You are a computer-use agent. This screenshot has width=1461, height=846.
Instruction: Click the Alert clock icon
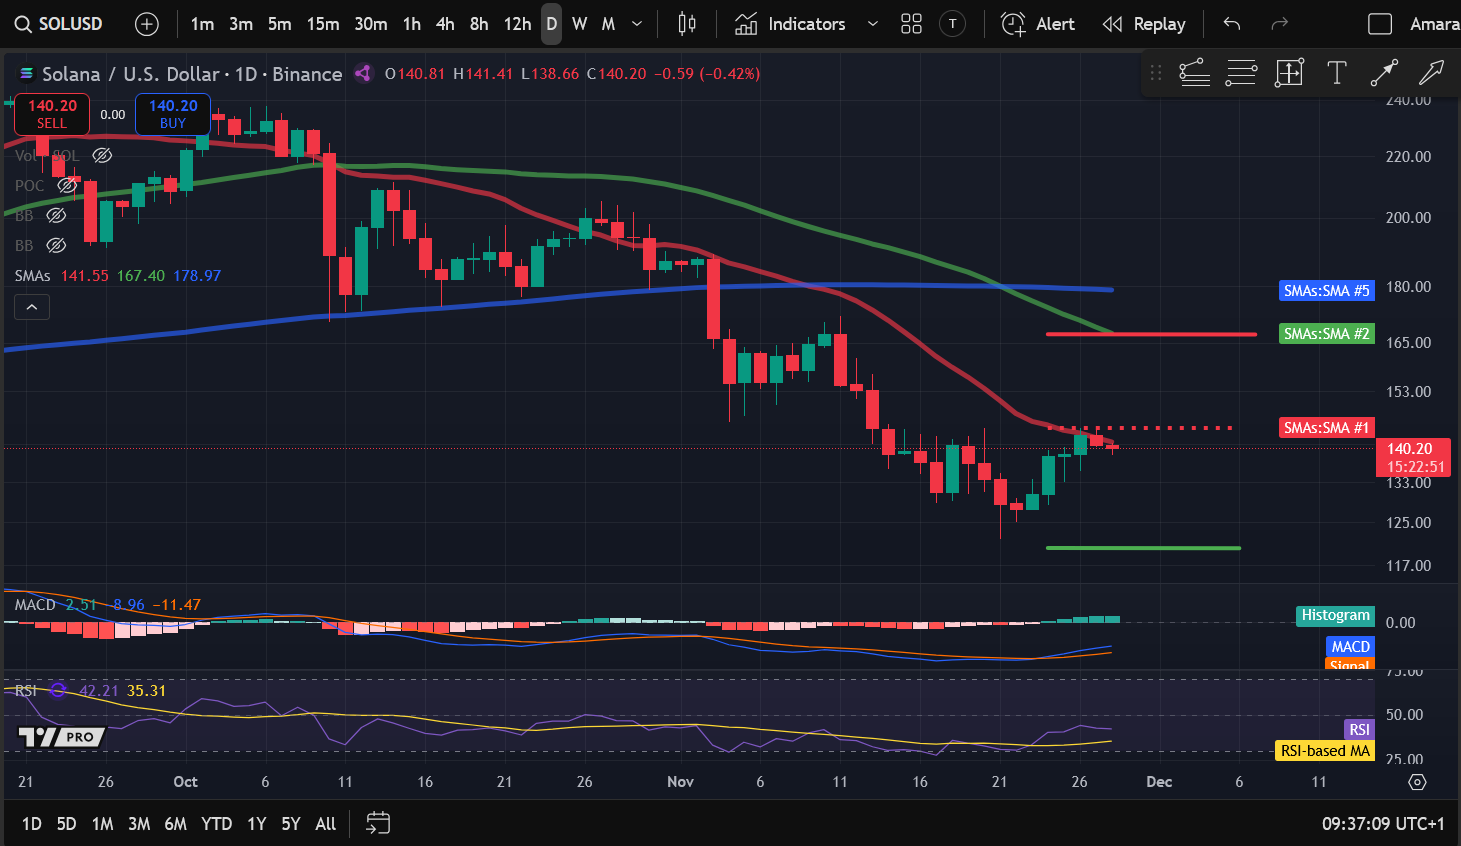pyautogui.click(x=1012, y=23)
